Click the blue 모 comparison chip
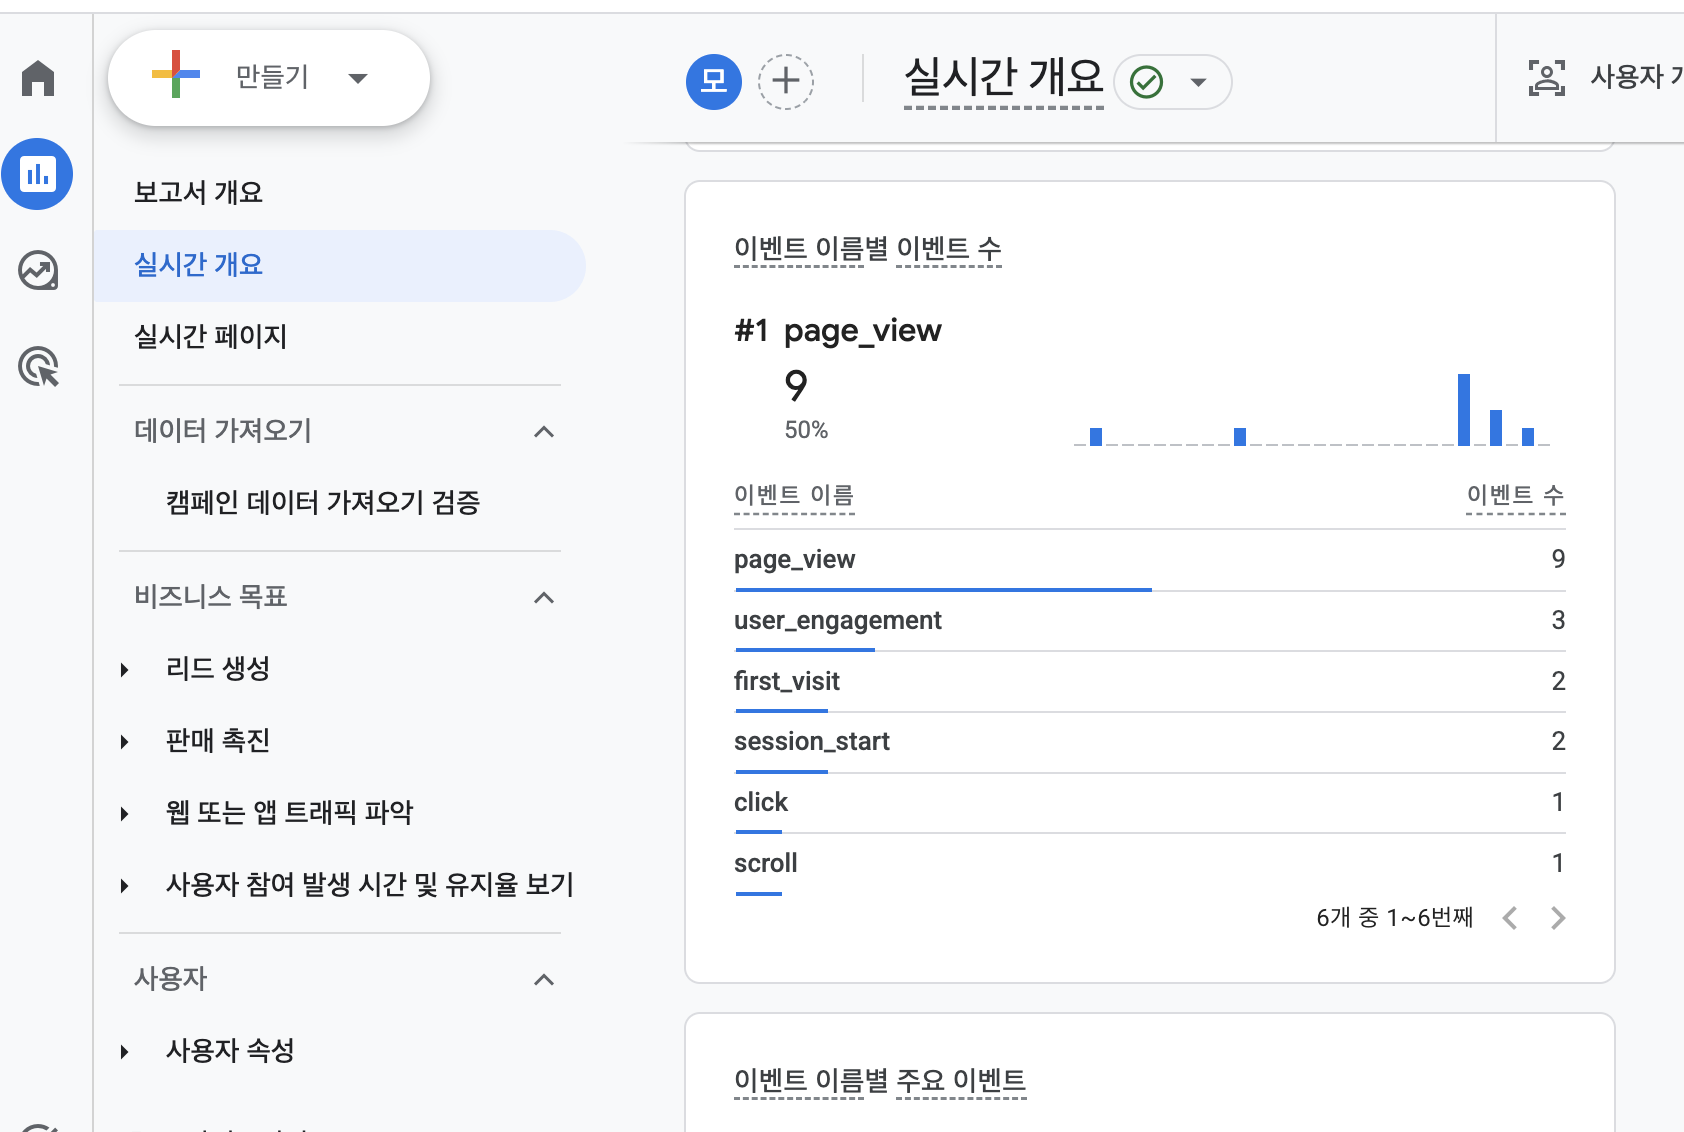The image size is (1684, 1132). coord(714,81)
